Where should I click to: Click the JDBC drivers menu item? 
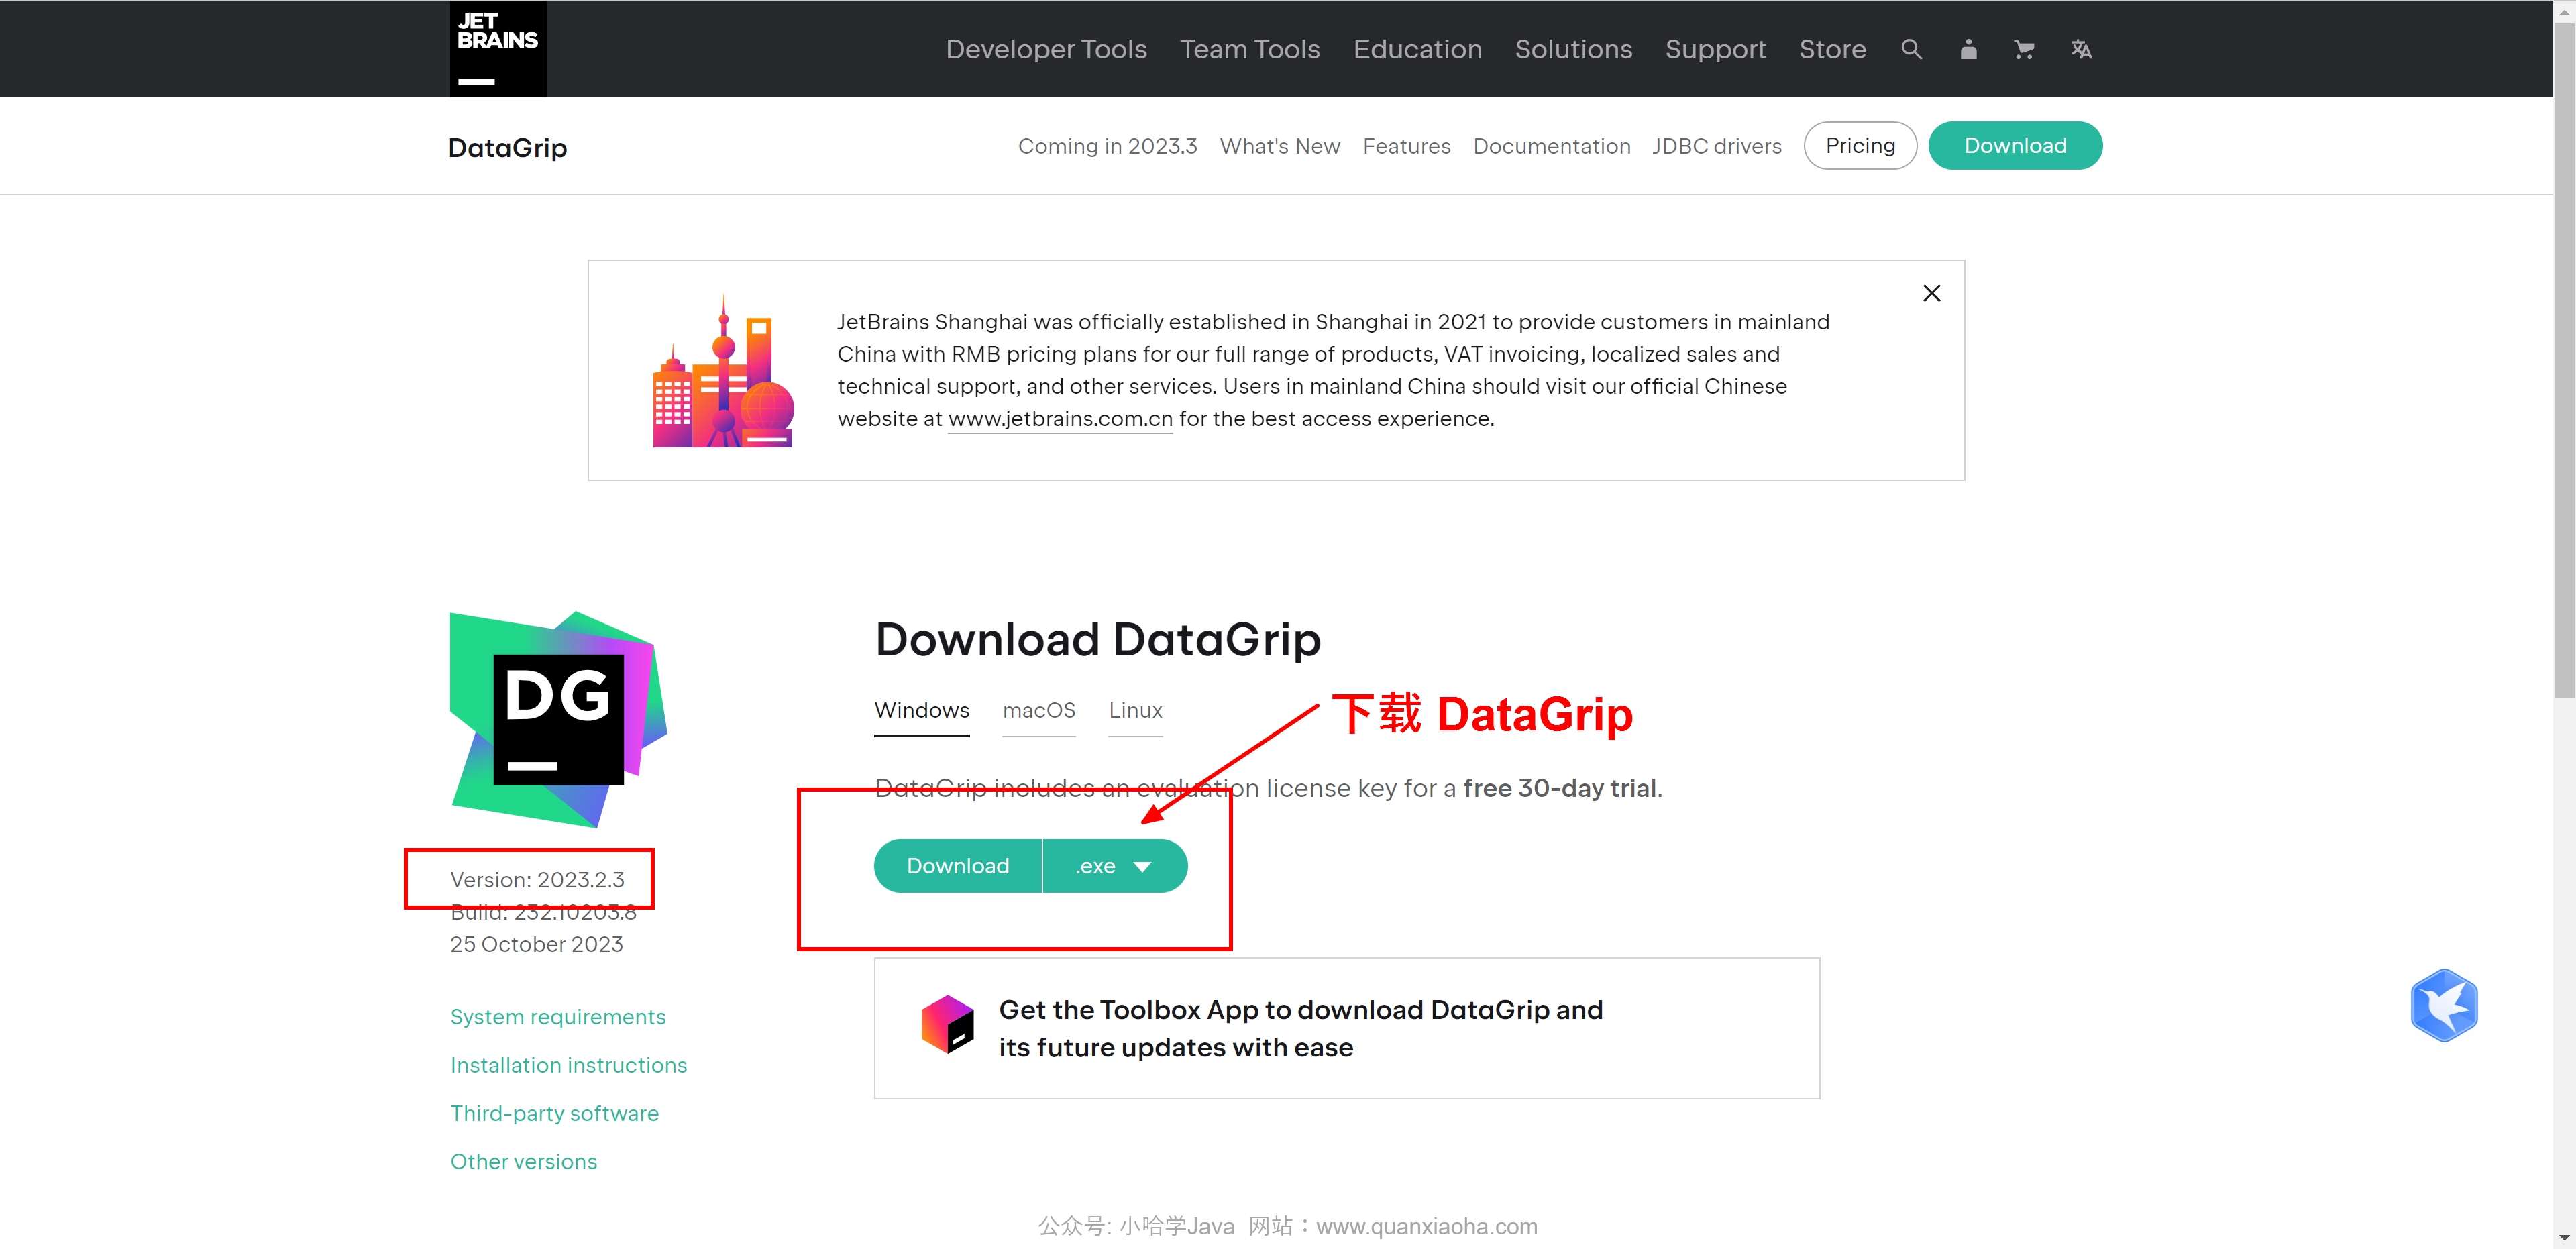point(1717,146)
